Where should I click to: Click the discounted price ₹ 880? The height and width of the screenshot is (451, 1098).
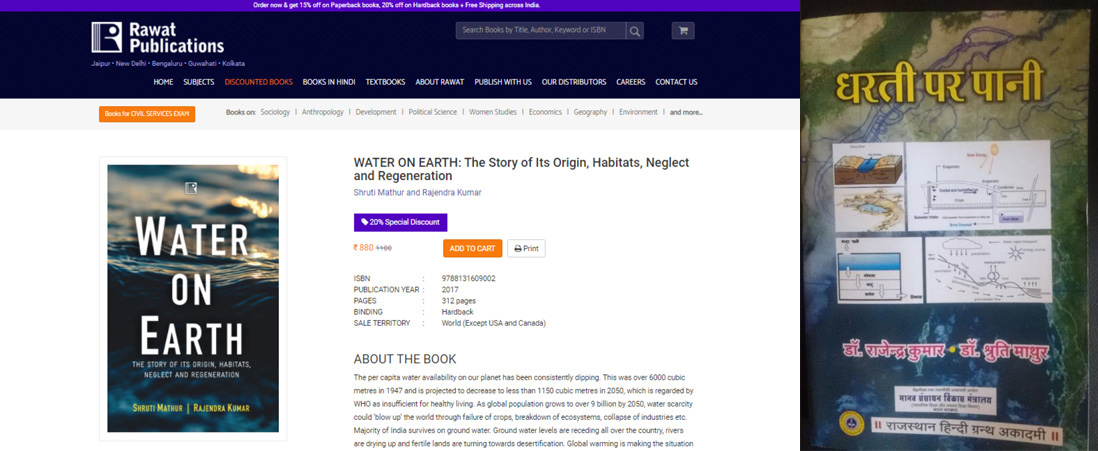tap(363, 247)
